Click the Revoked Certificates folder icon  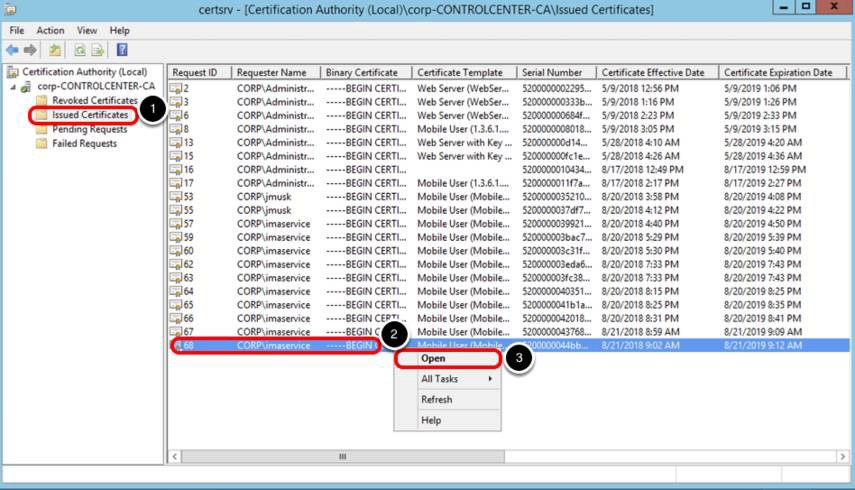pyautogui.click(x=41, y=100)
